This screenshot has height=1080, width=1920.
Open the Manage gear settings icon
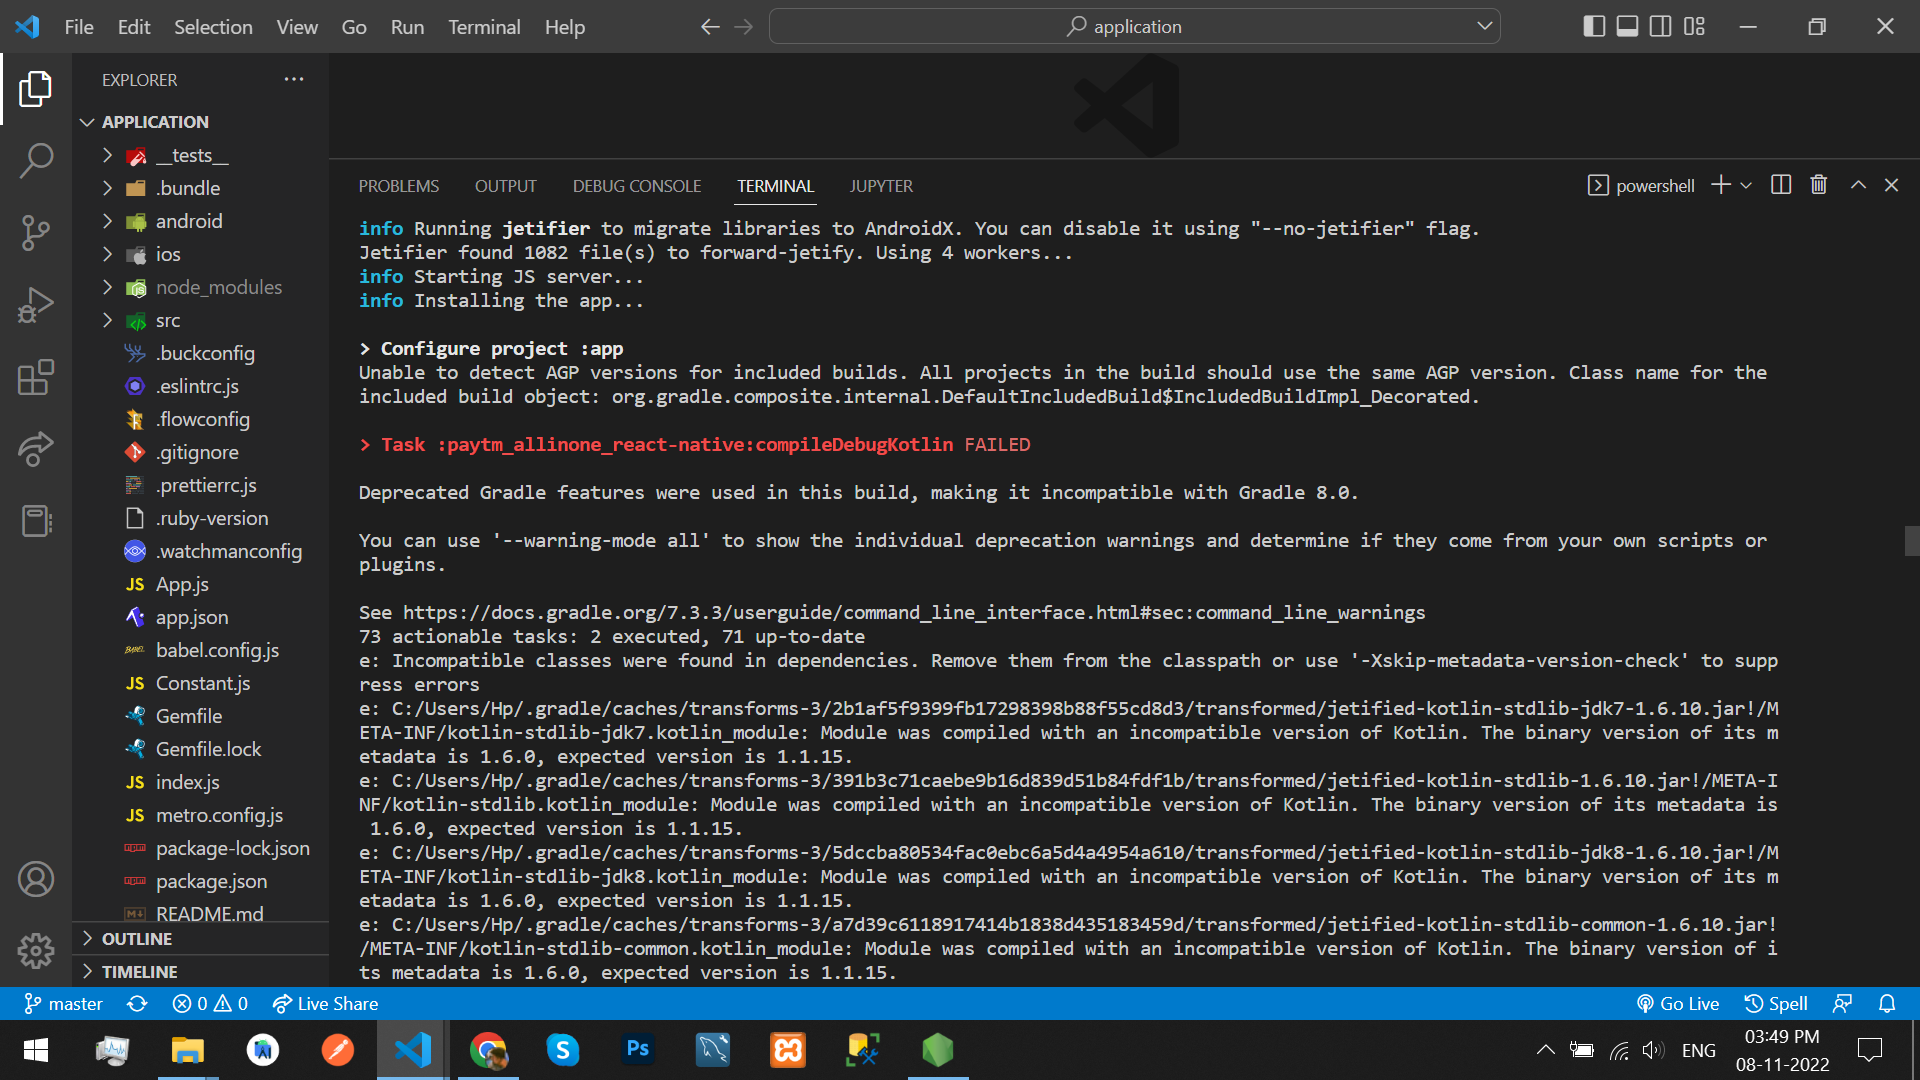pos(36,950)
